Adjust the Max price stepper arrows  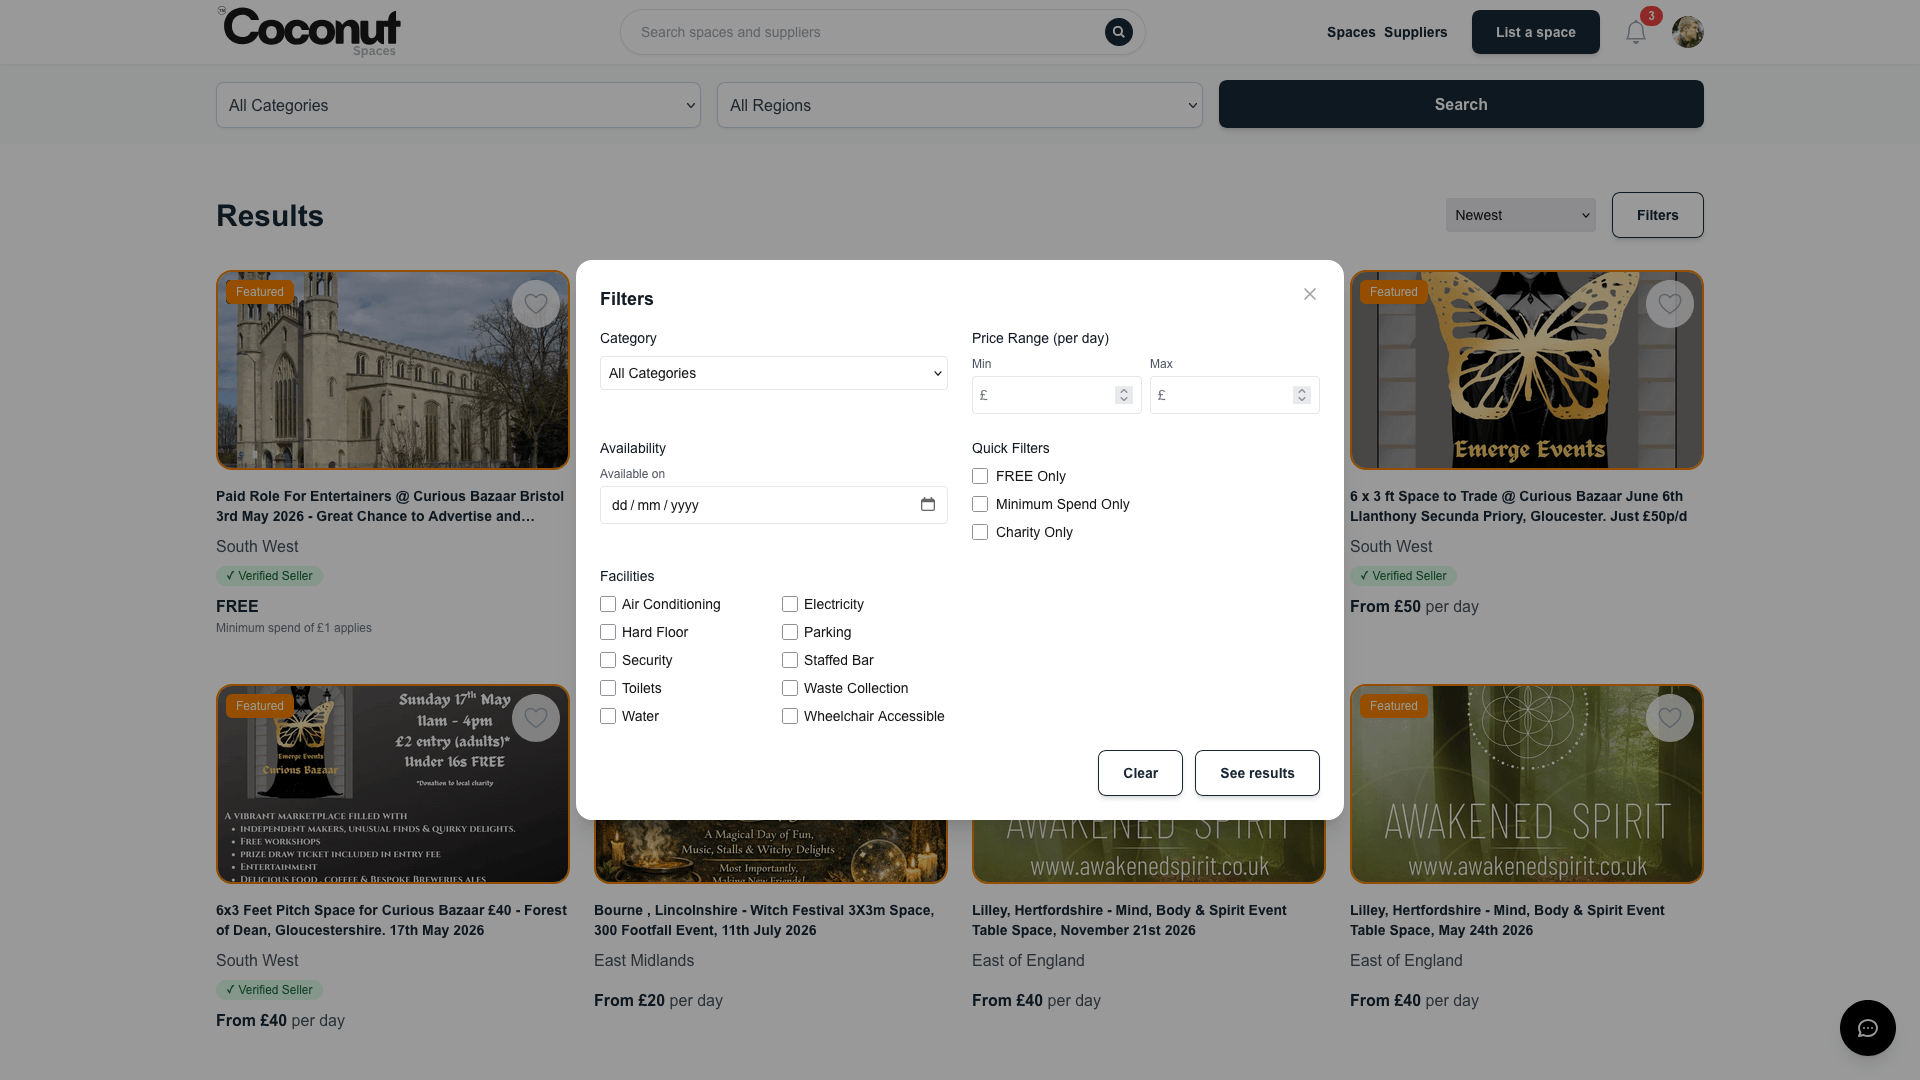click(1302, 395)
